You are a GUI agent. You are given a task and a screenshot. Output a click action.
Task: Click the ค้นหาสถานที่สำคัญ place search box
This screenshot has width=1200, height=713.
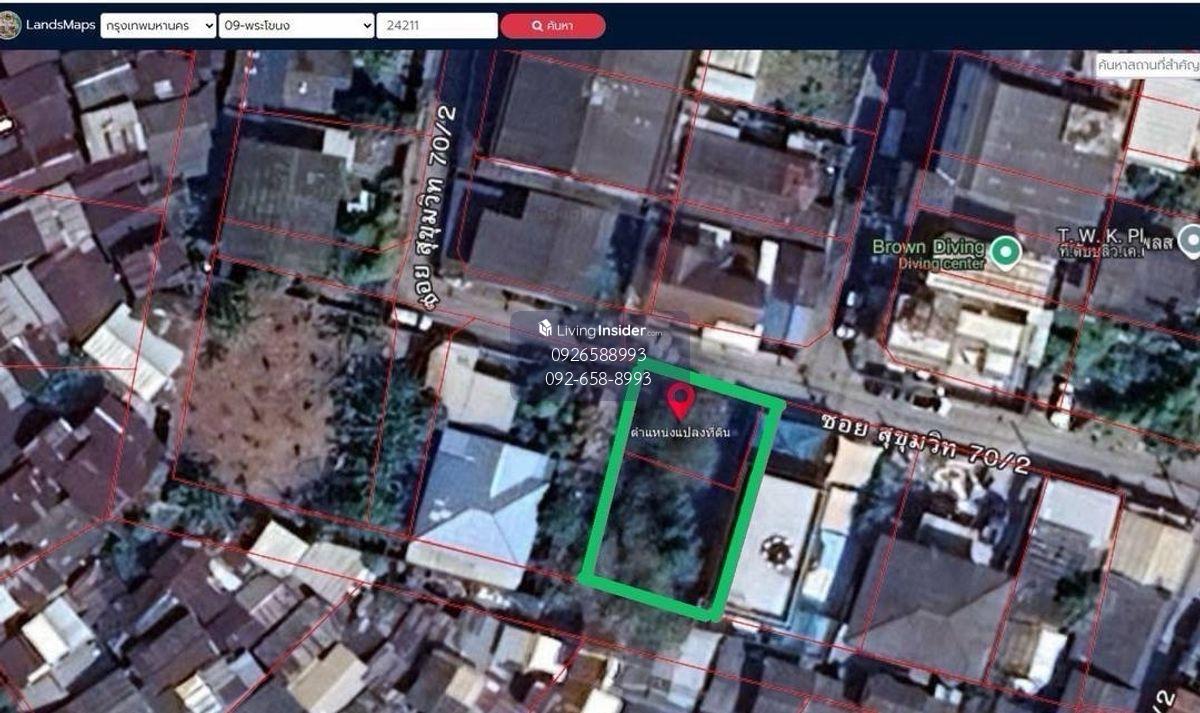1147,64
